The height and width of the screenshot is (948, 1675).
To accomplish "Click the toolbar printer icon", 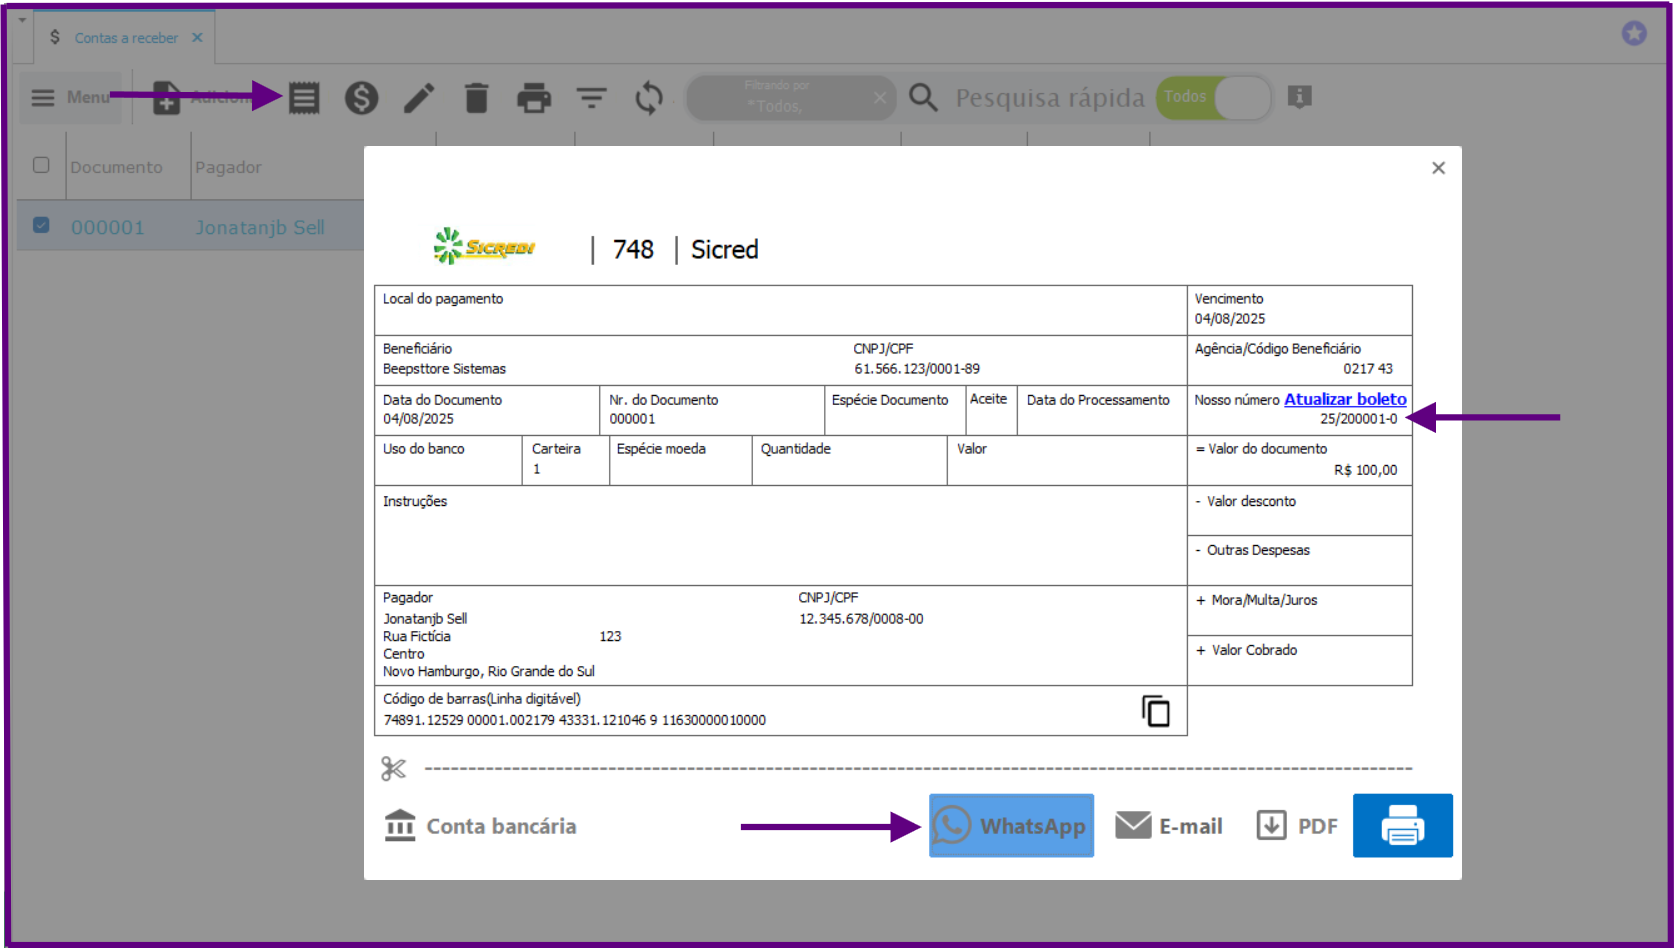I will 533,98.
